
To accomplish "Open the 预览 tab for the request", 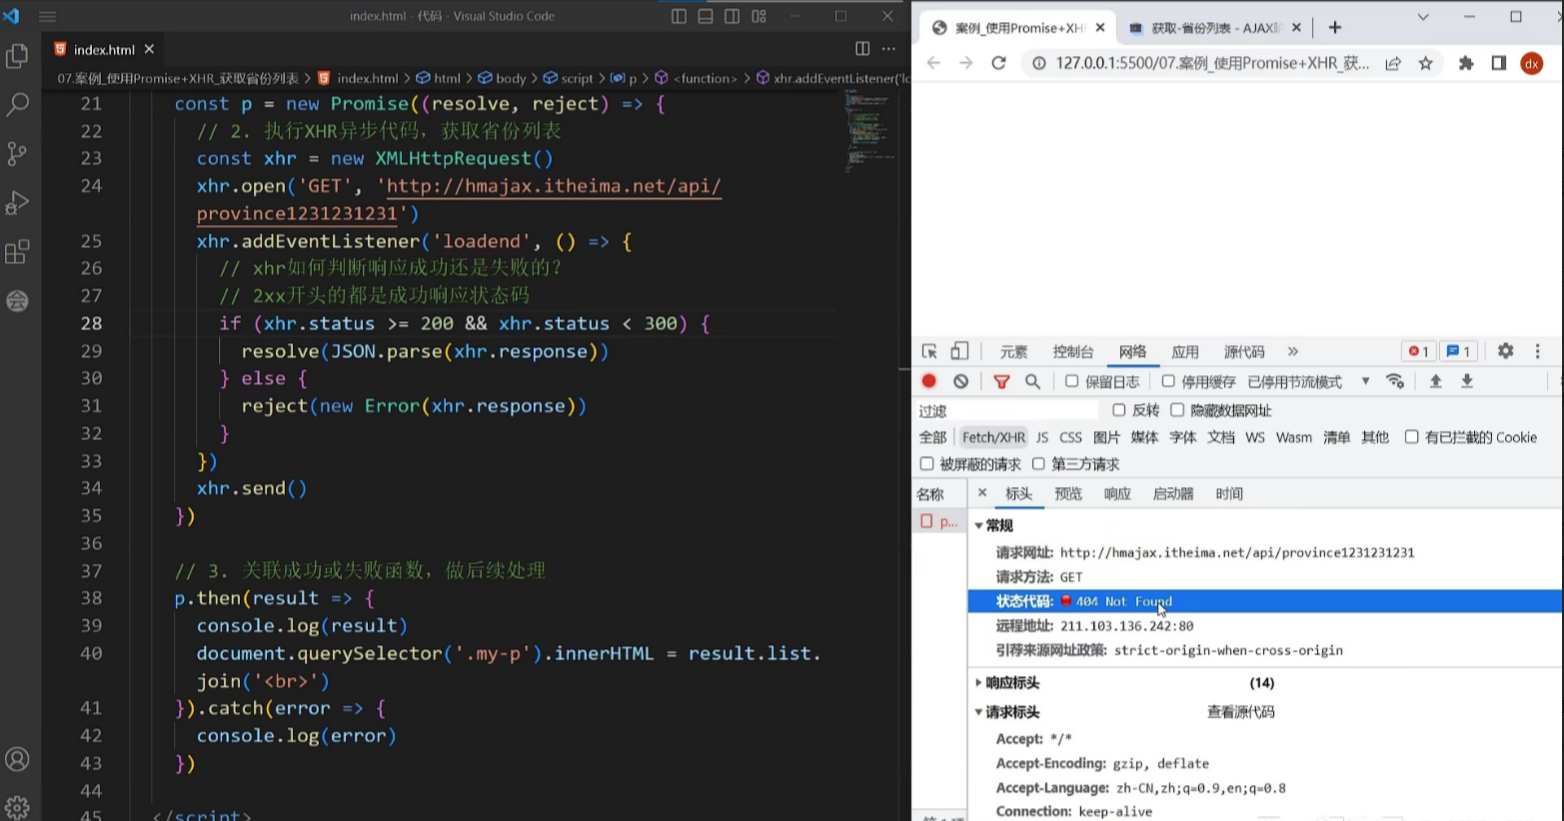I will 1066,493.
